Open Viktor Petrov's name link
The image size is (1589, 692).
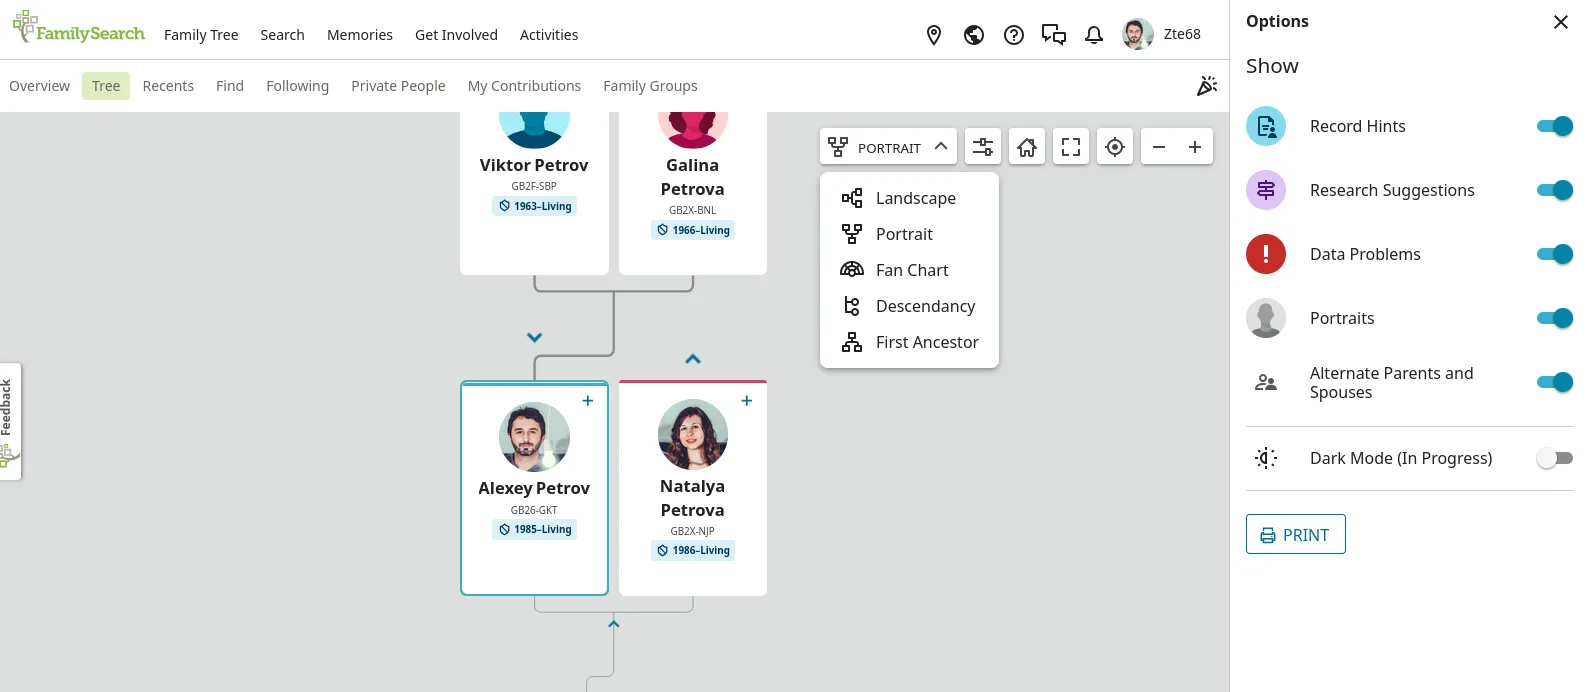[534, 165]
